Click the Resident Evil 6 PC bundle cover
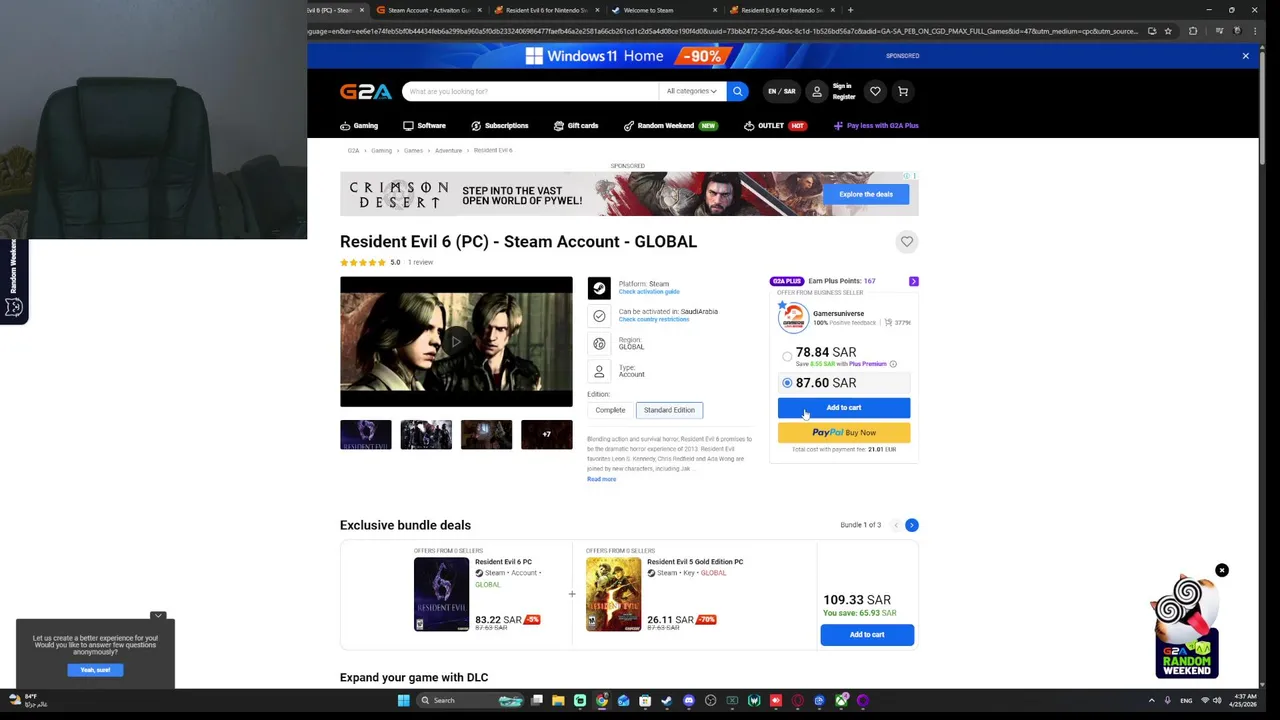1280x720 pixels. 441,595
